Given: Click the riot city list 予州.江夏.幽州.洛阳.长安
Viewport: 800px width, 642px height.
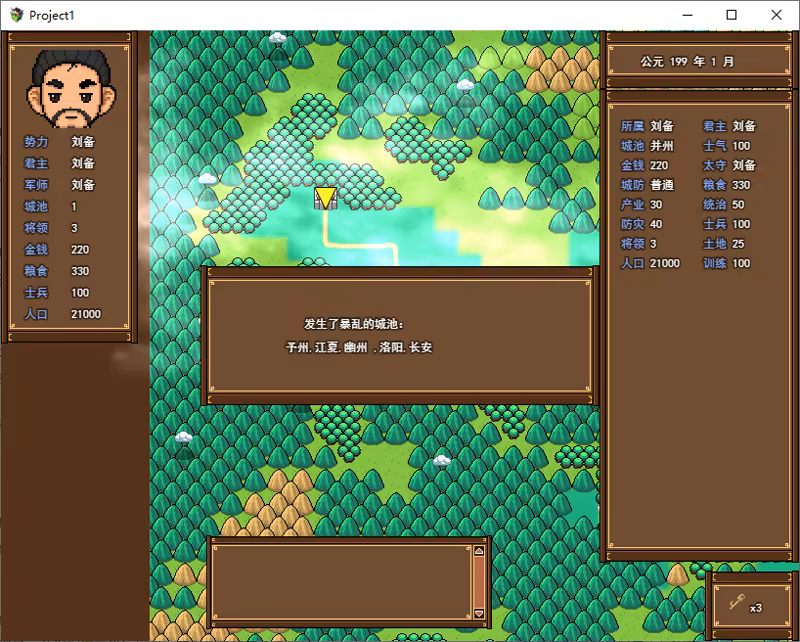Looking at the screenshot, I should [x=359, y=348].
